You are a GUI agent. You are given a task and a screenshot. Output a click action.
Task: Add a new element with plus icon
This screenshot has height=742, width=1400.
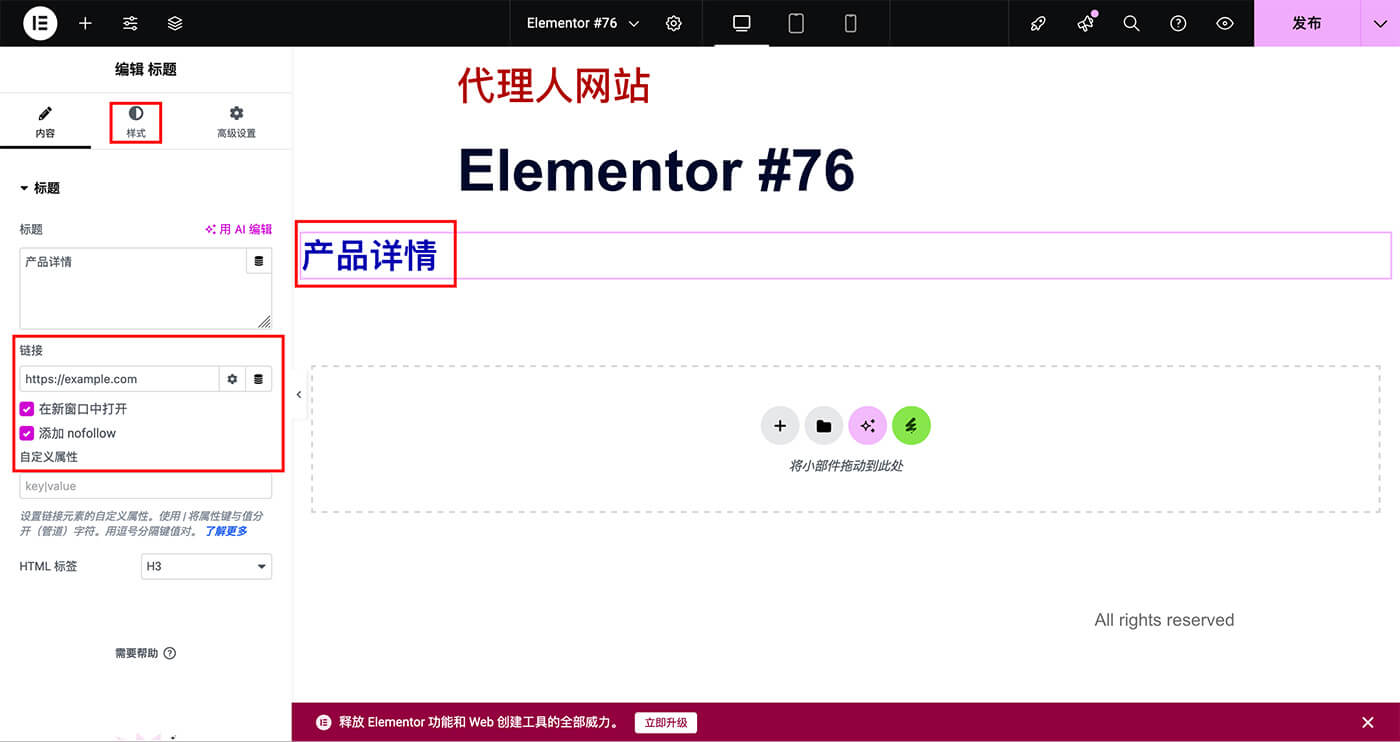(x=85, y=23)
